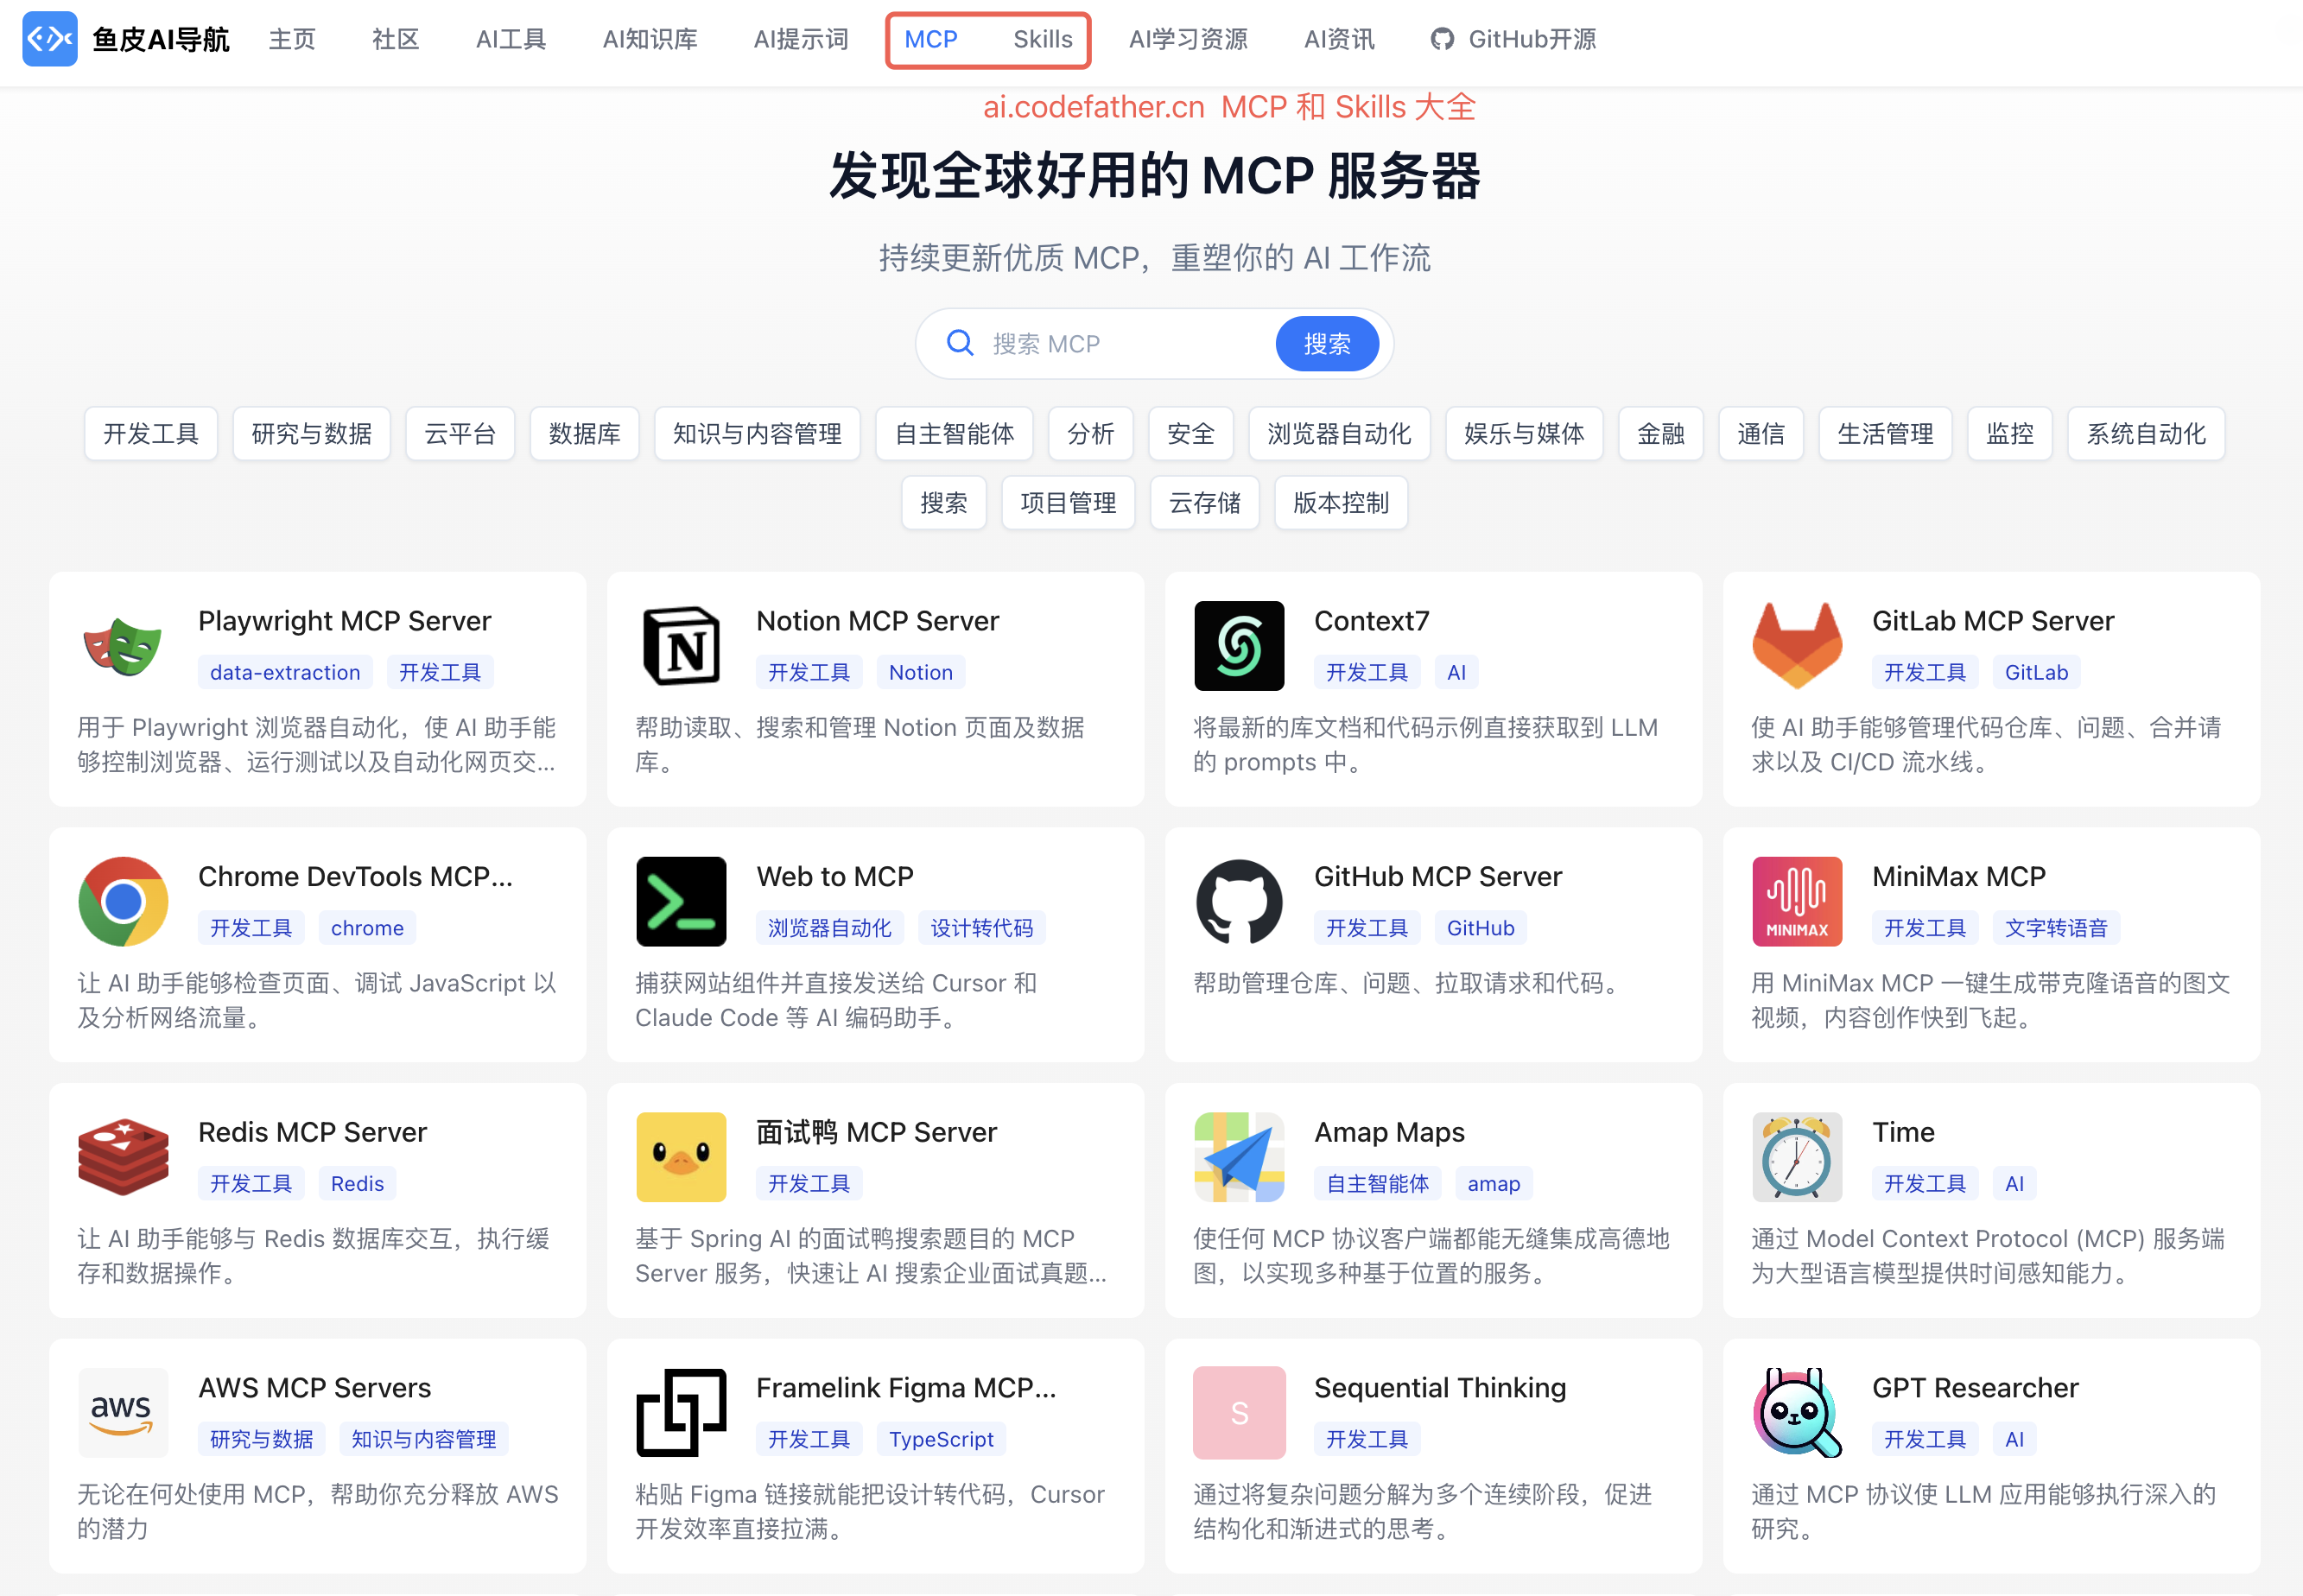Click the Playwright masks icon
Screen dimensions: 2303x1596
click(122, 646)
